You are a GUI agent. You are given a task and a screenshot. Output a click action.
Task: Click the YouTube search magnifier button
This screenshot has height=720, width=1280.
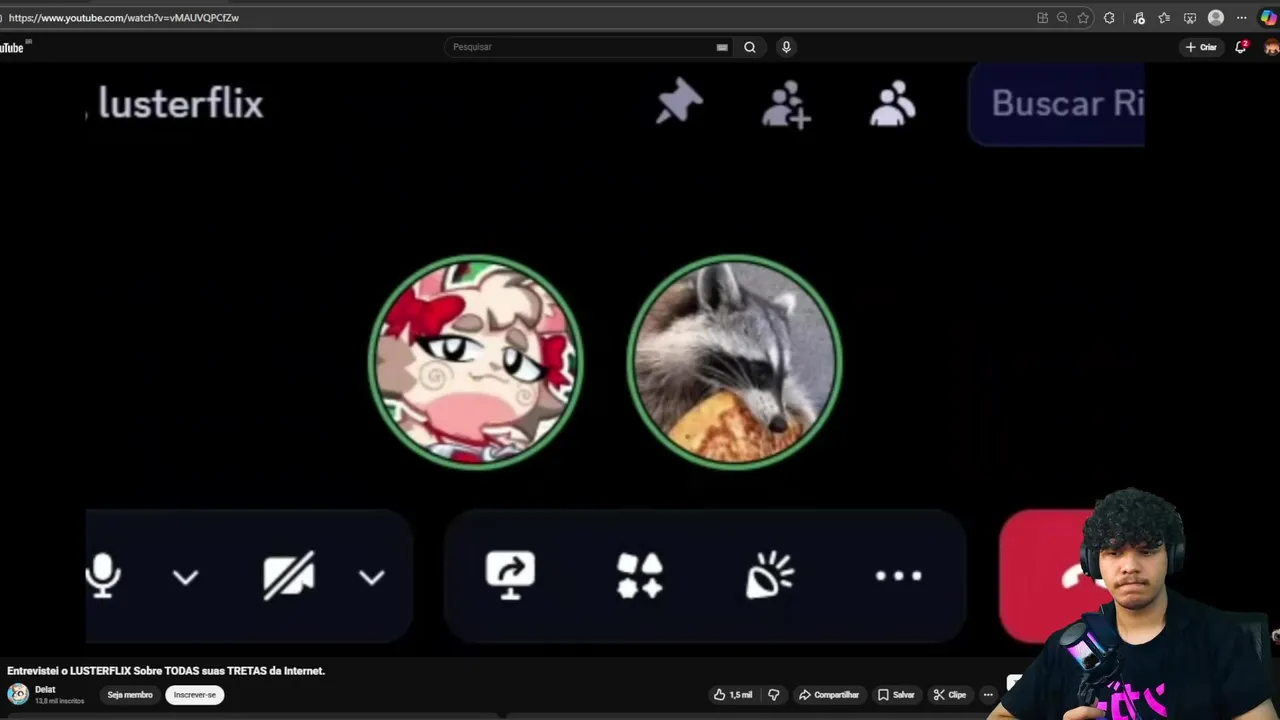click(750, 47)
